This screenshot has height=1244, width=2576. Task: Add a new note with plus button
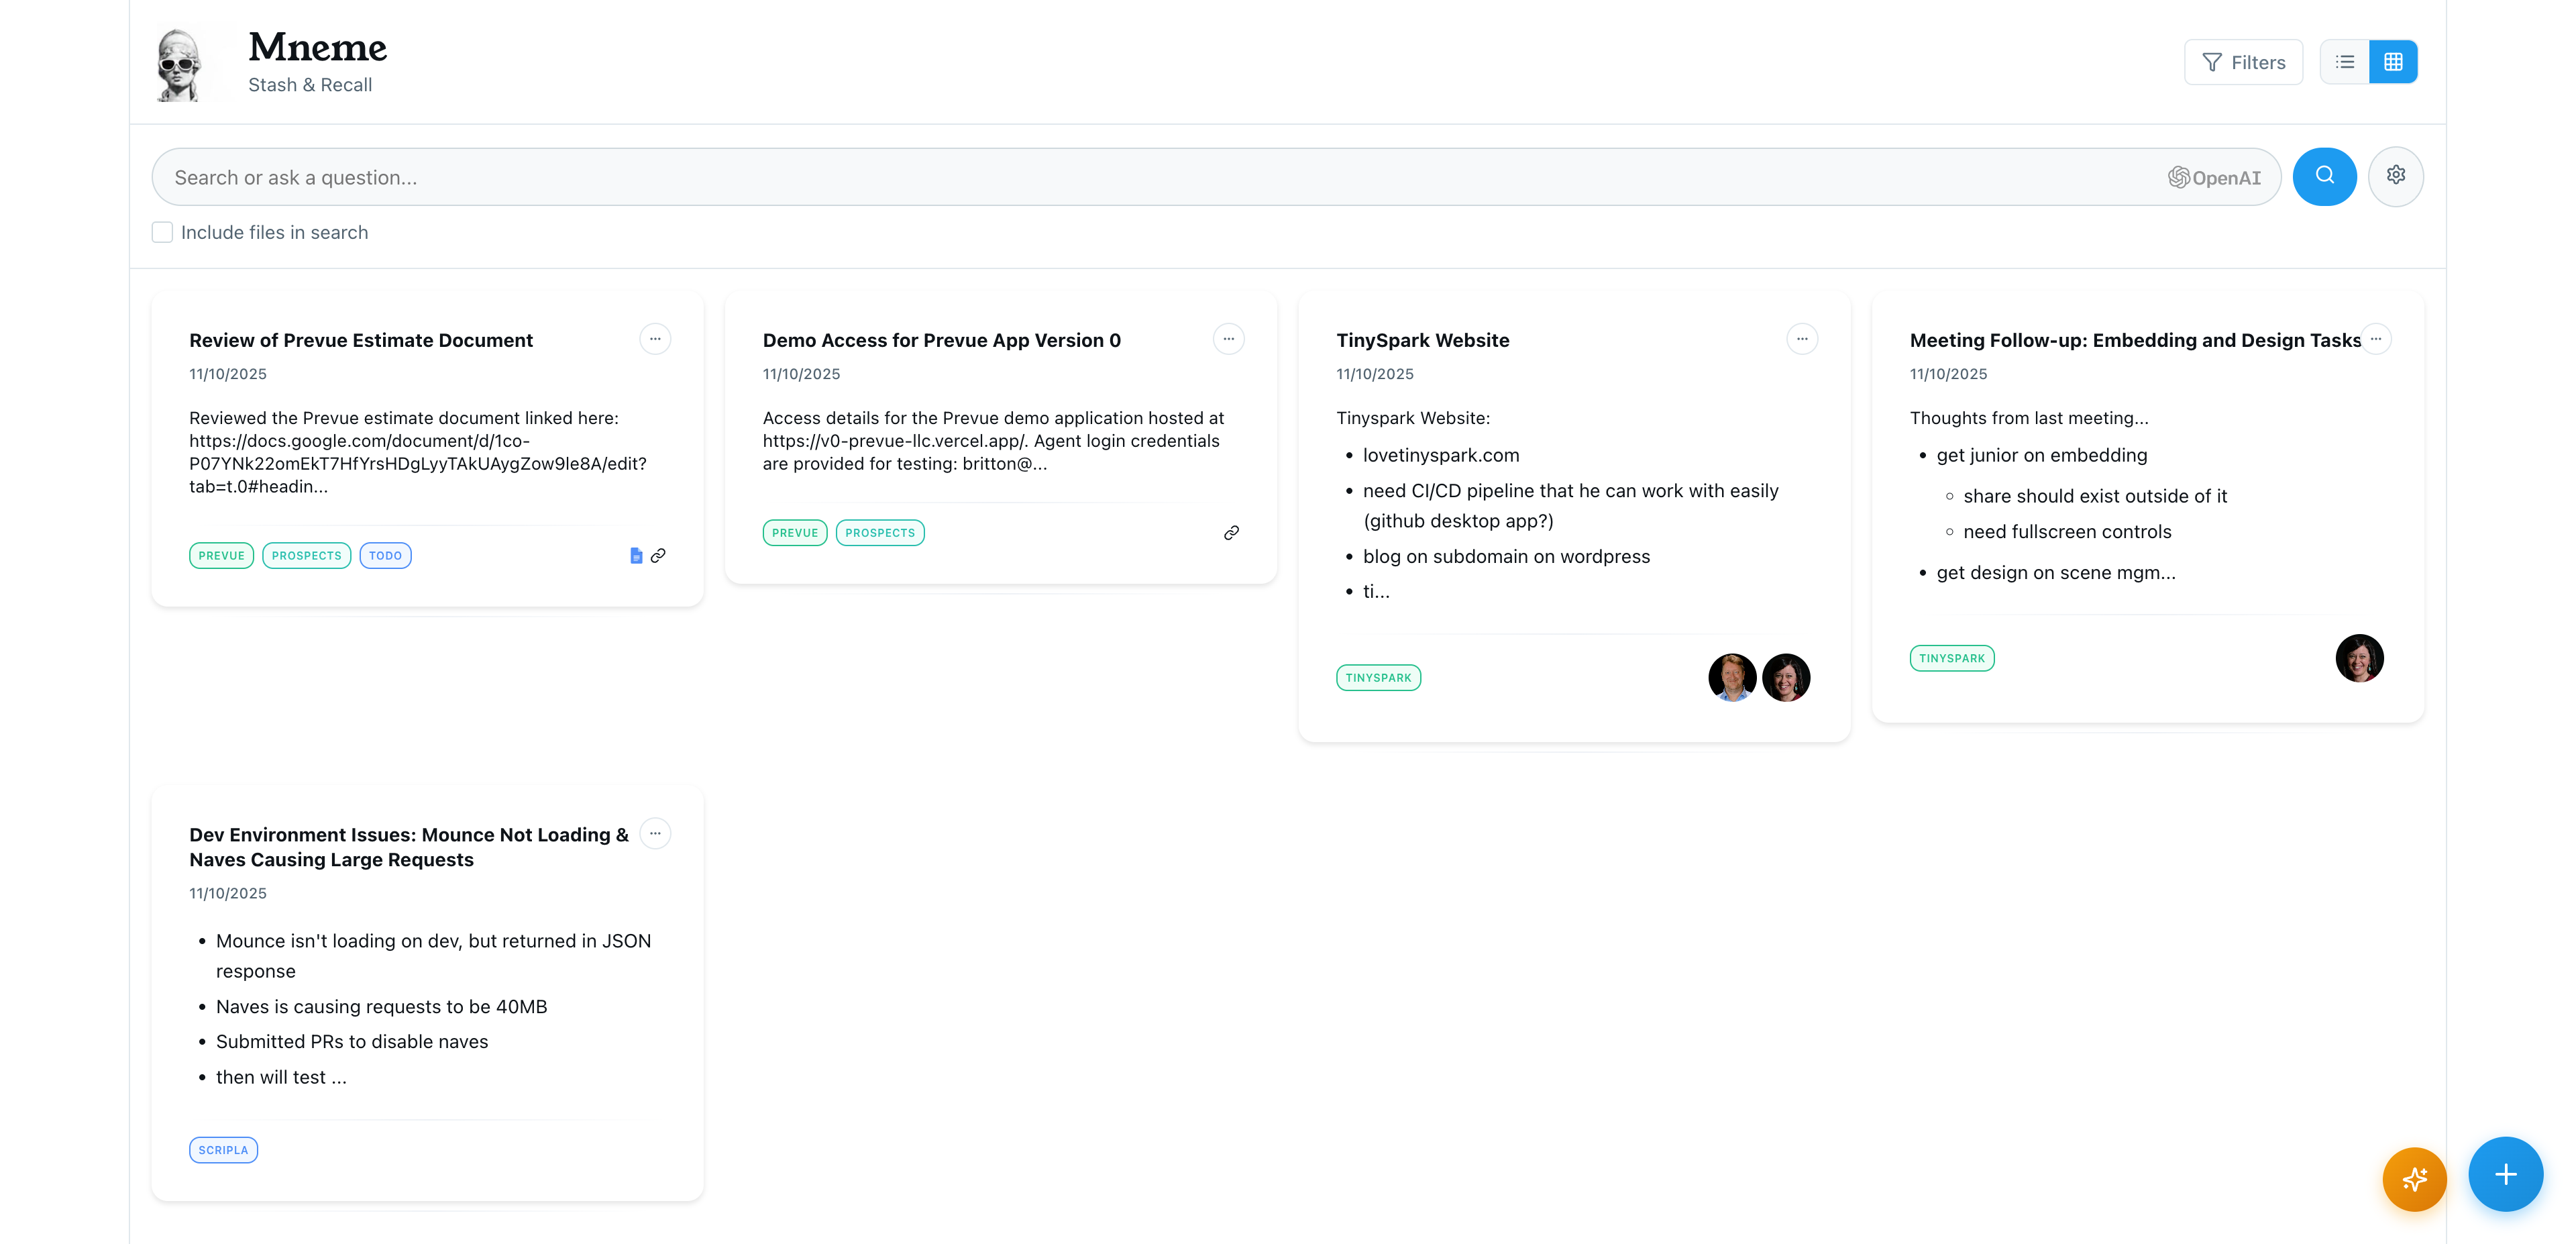tap(2504, 1174)
